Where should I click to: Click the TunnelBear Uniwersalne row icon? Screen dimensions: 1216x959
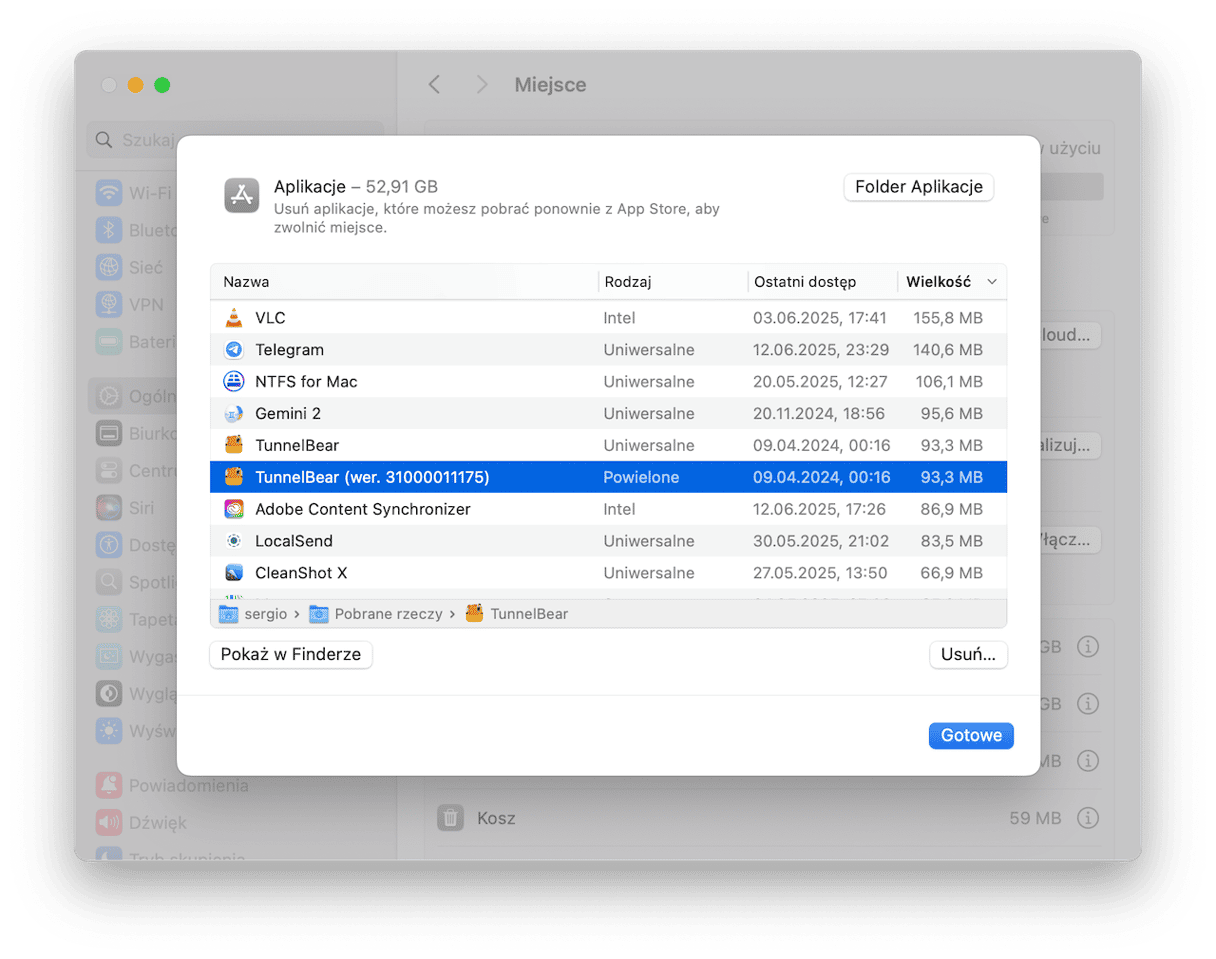pos(233,445)
